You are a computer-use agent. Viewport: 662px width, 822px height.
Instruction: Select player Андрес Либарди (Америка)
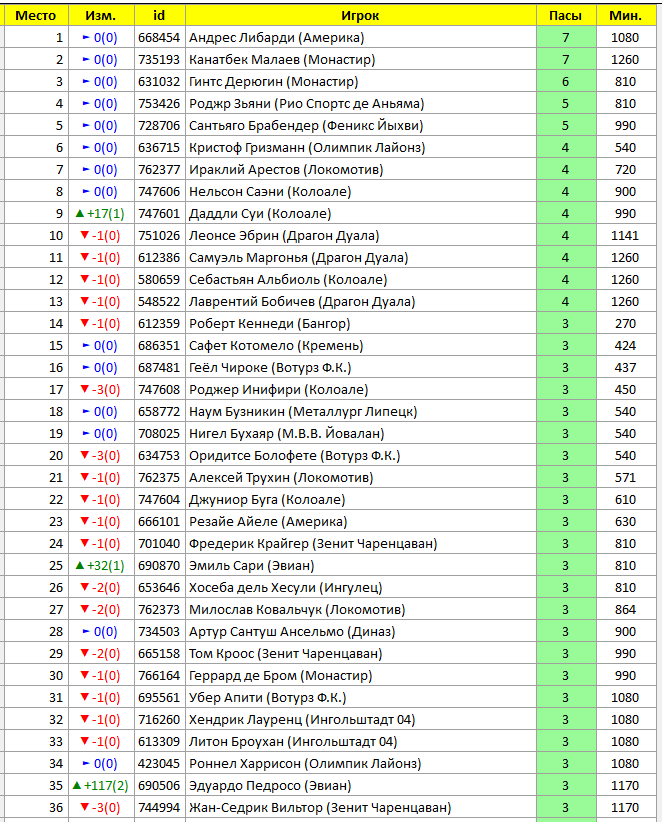[361, 38]
